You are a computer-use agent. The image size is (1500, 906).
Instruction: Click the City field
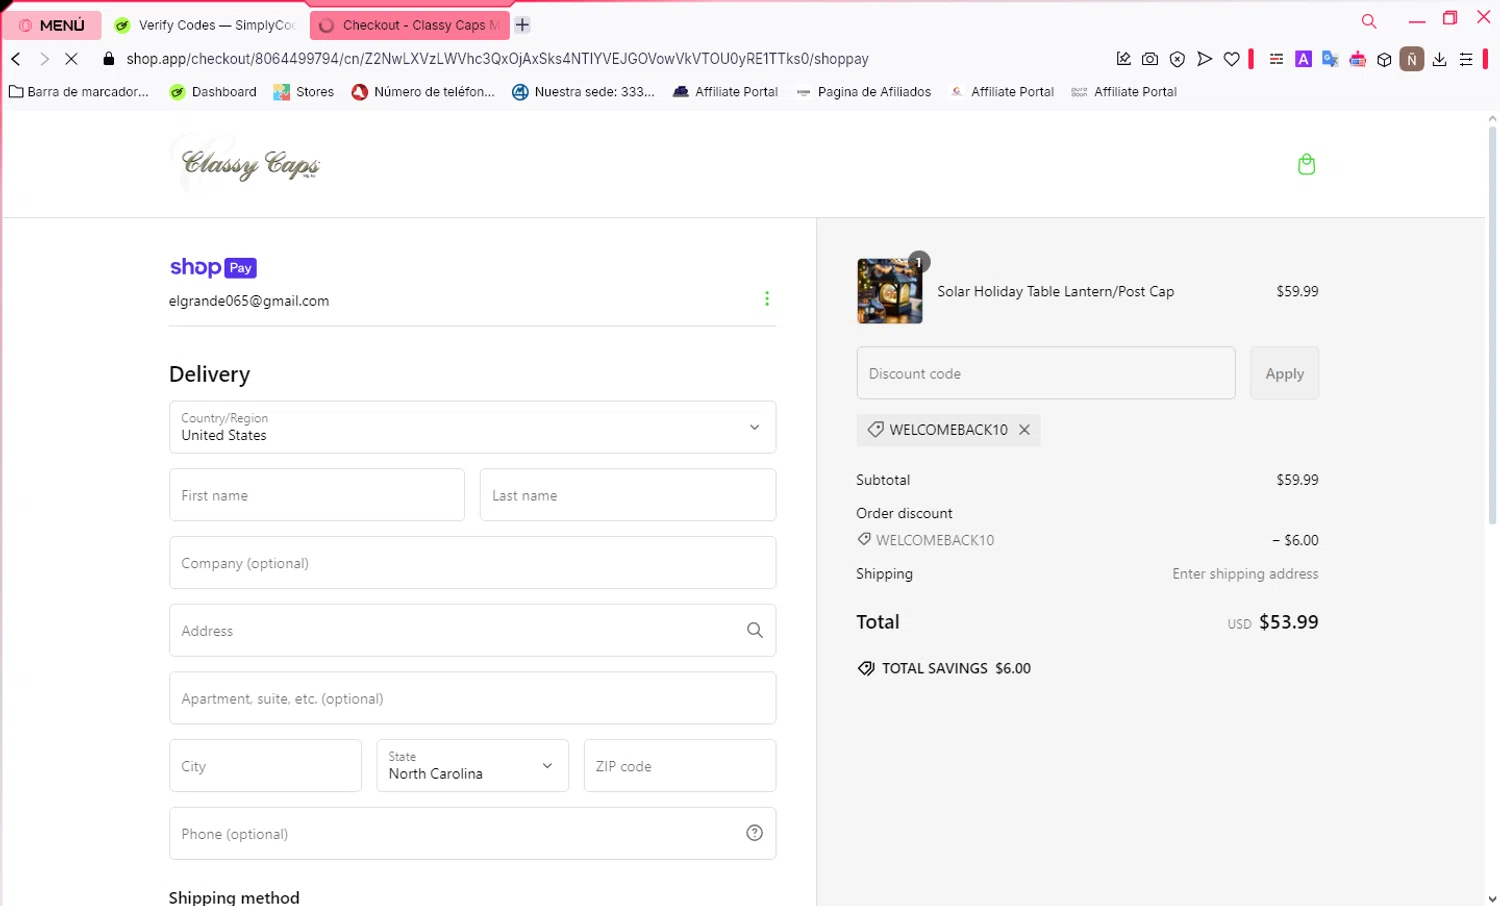coord(265,766)
